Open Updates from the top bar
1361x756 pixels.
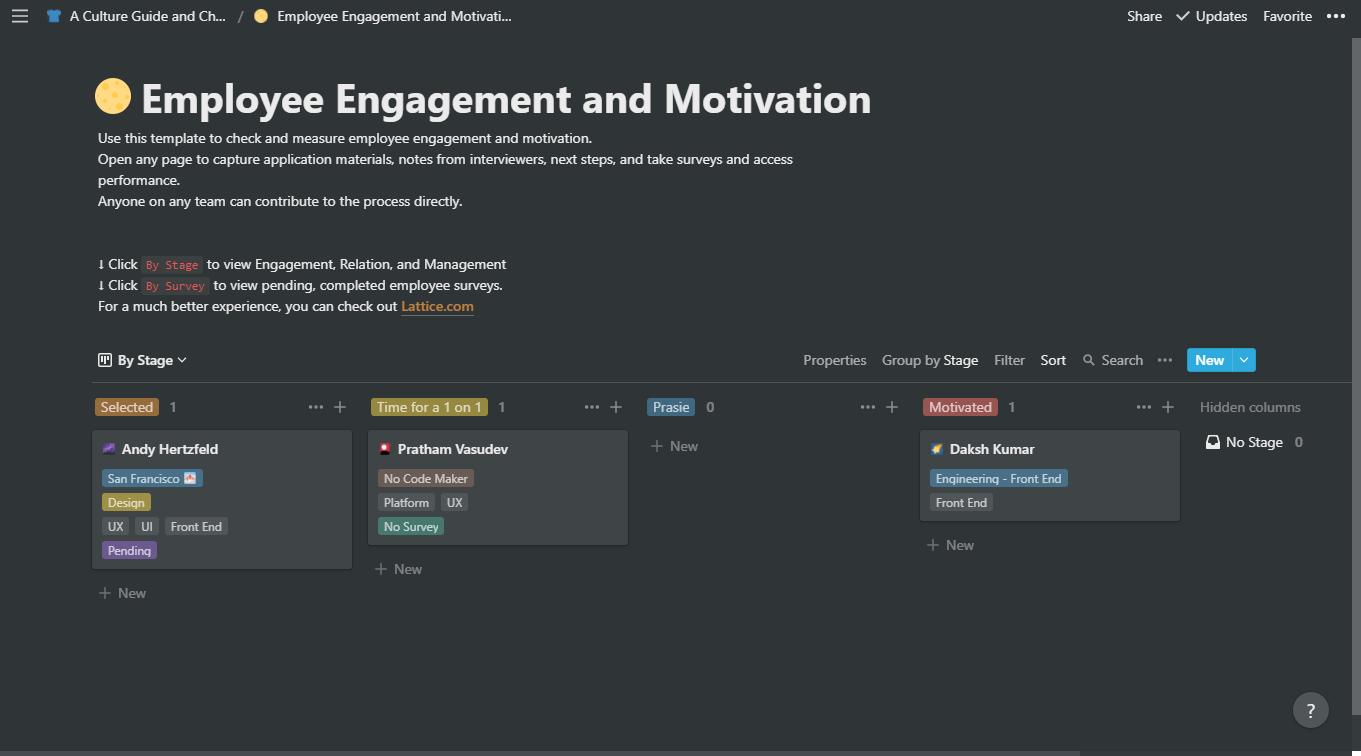[x=1211, y=15]
